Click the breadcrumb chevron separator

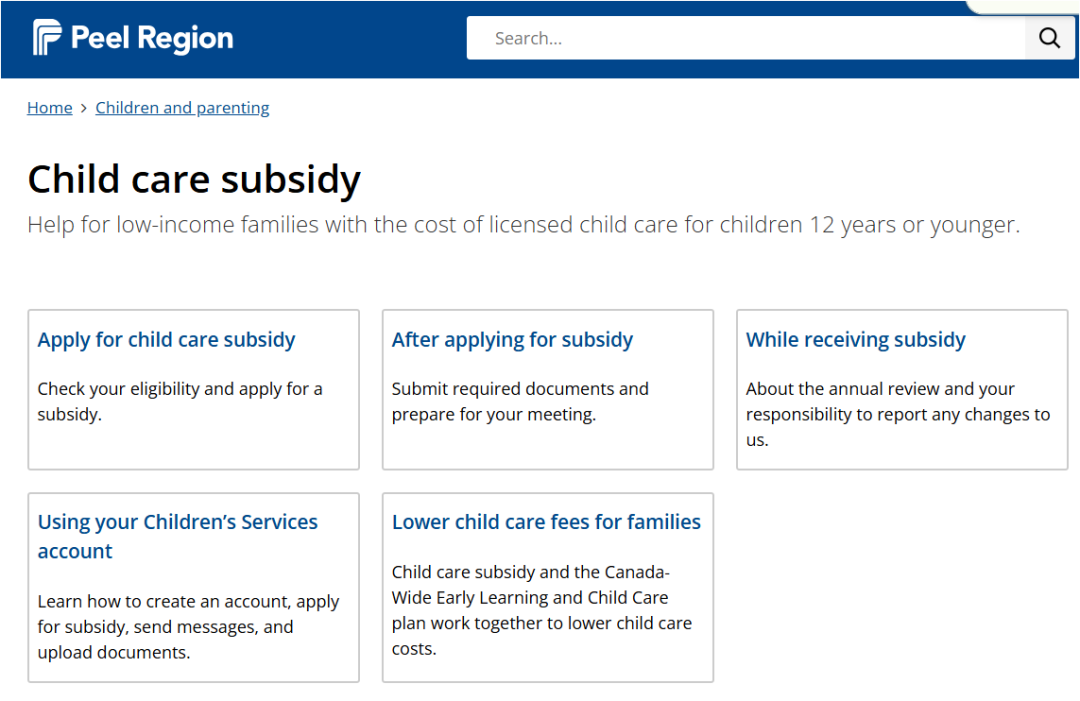(83, 108)
